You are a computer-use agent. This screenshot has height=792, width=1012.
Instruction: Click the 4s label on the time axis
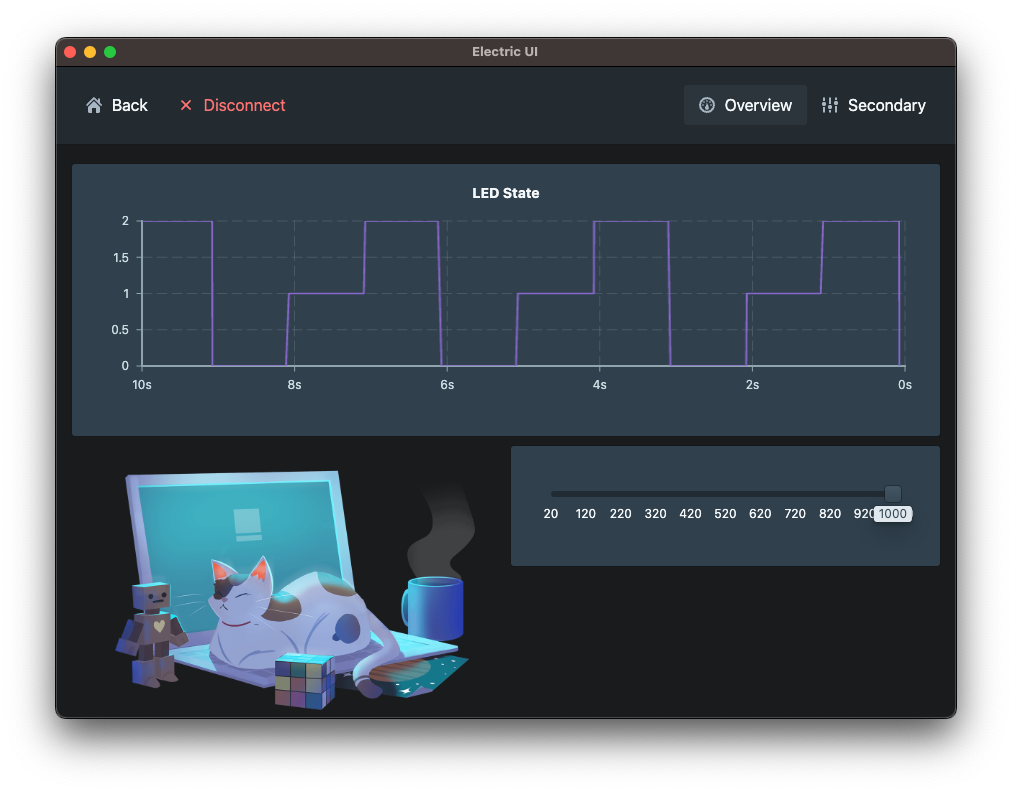point(599,384)
